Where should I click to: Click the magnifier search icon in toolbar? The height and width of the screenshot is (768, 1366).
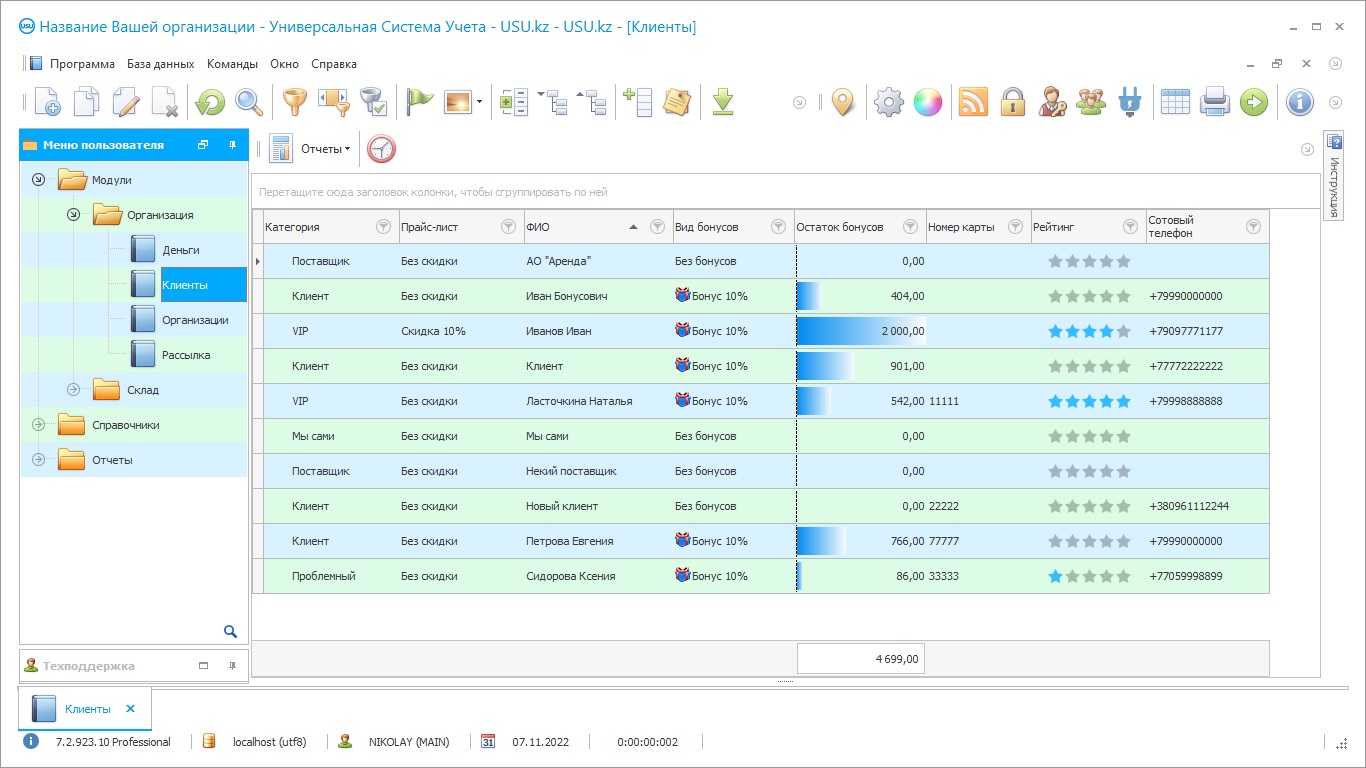coord(248,102)
